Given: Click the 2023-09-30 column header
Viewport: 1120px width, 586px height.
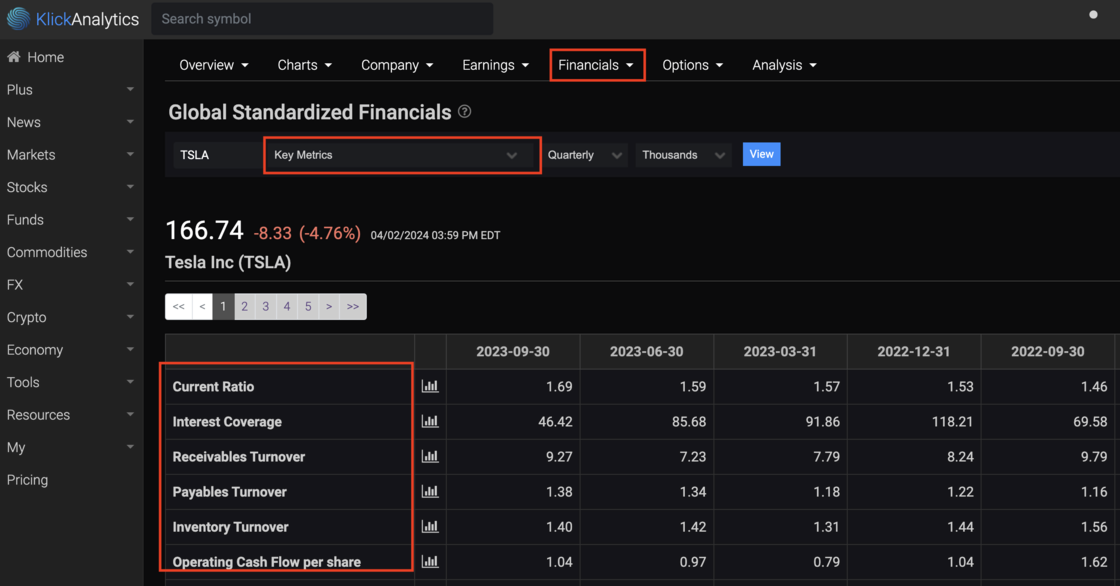Looking at the screenshot, I should (513, 352).
